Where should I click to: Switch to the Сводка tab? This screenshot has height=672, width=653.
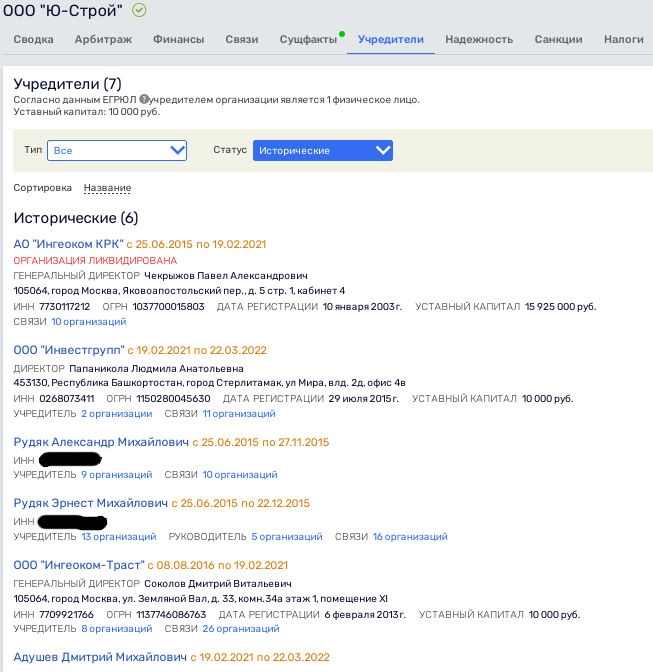33,40
